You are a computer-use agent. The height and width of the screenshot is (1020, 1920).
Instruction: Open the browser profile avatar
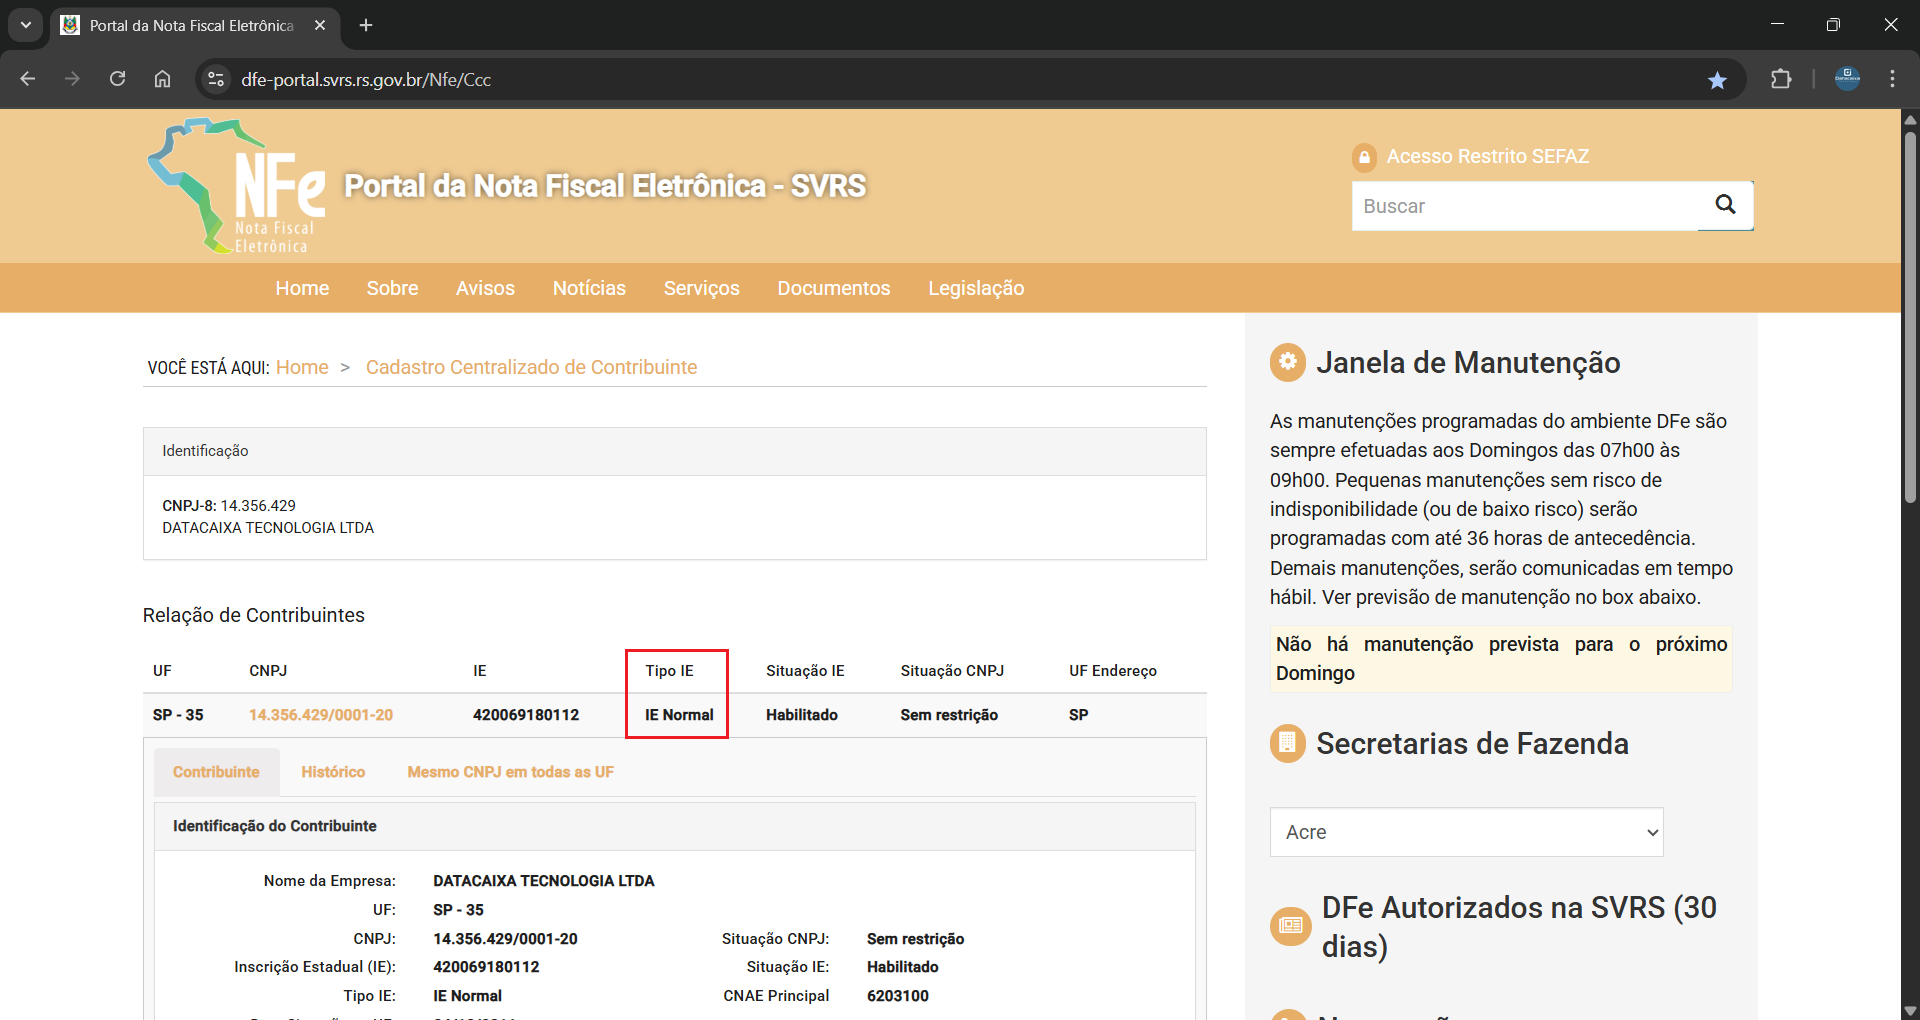click(x=1847, y=80)
